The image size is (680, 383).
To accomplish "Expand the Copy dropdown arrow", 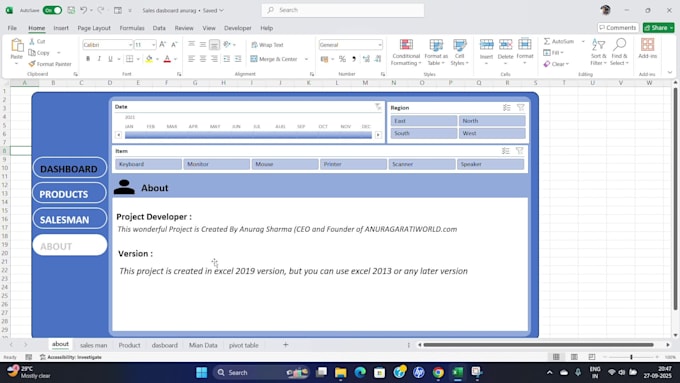I will click(x=59, y=52).
